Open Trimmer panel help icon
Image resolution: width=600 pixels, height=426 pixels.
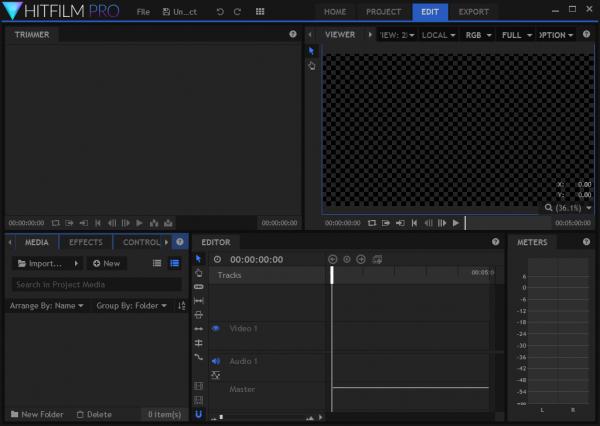[x=293, y=34]
